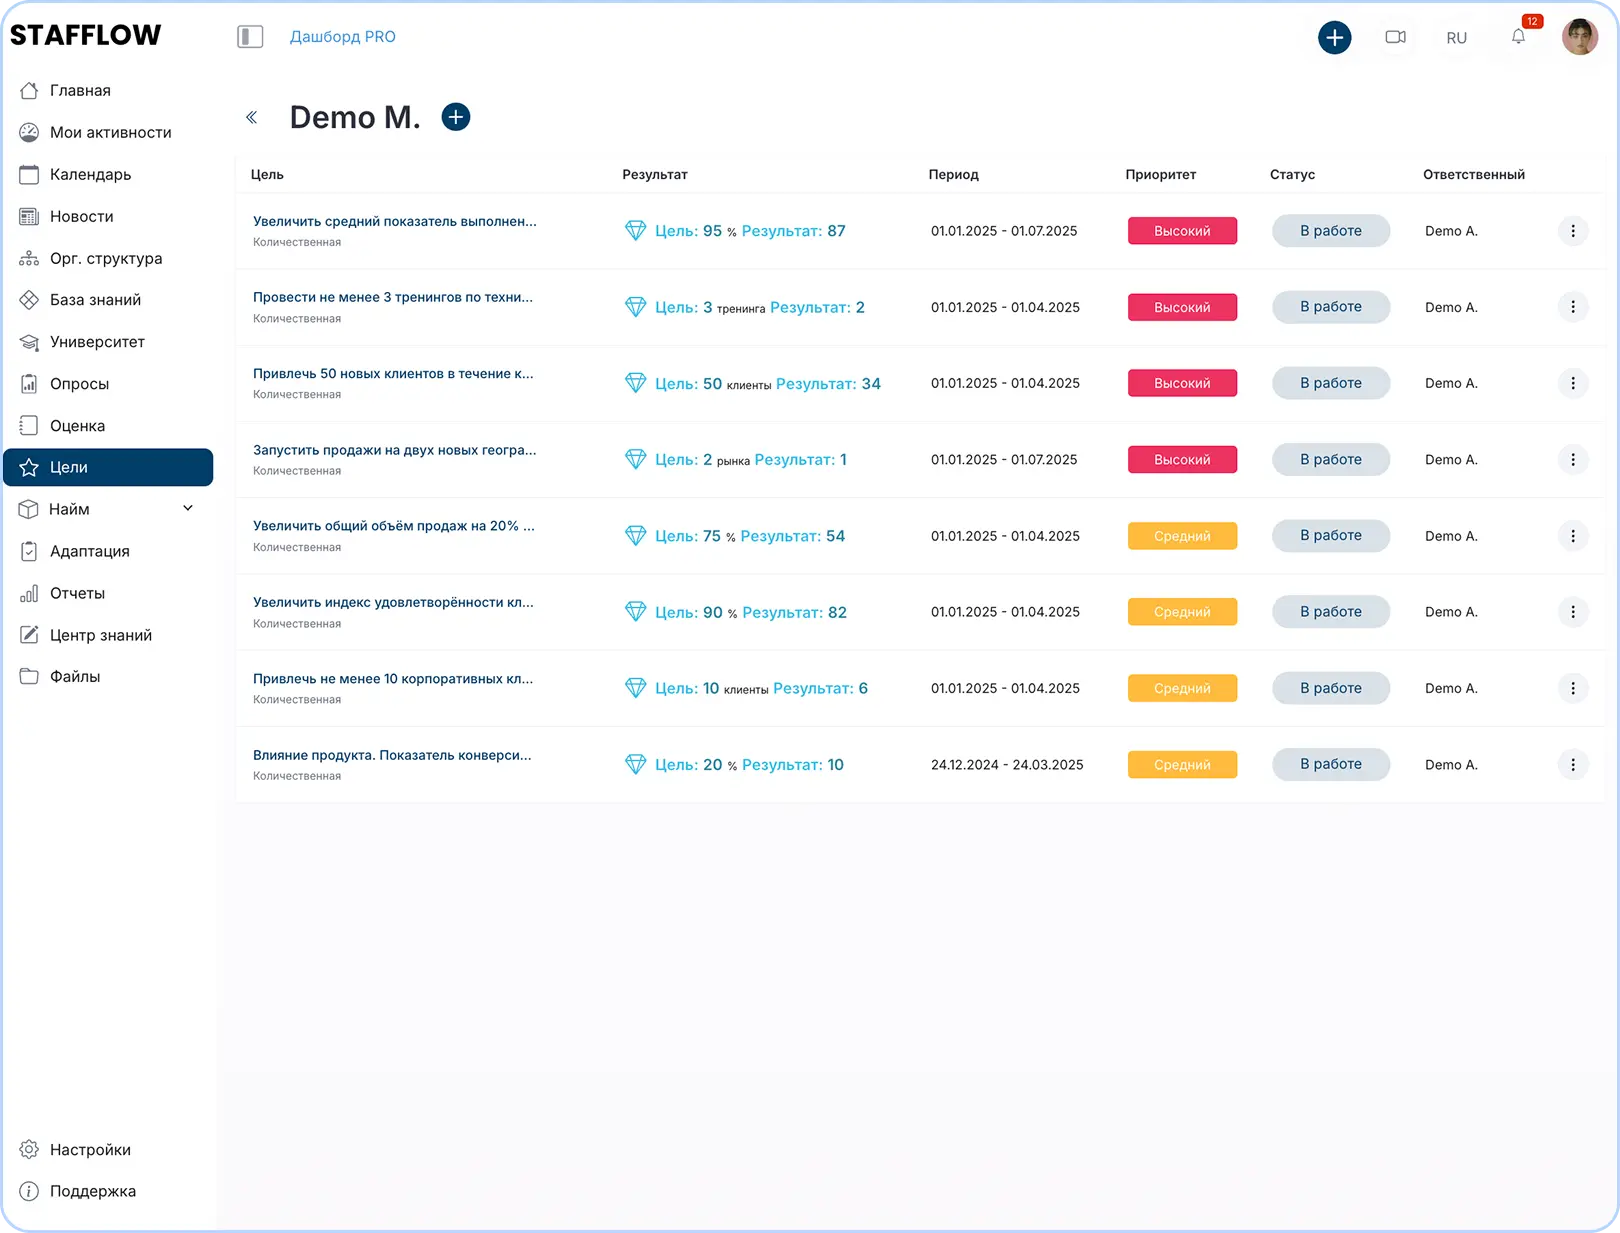Open the goal about 3 trainings
This screenshot has height=1233, width=1620.
pos(392,297)
